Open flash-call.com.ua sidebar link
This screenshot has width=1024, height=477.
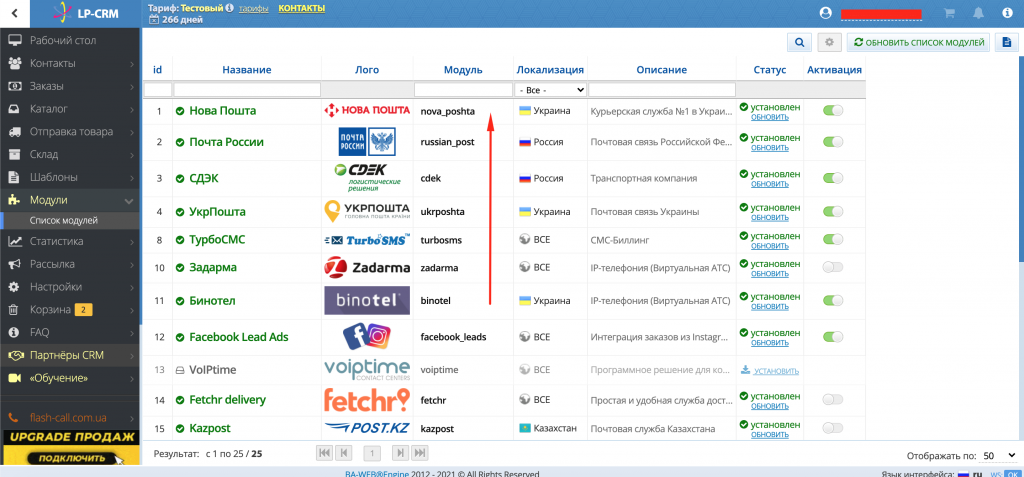click(x=68, y=418)
